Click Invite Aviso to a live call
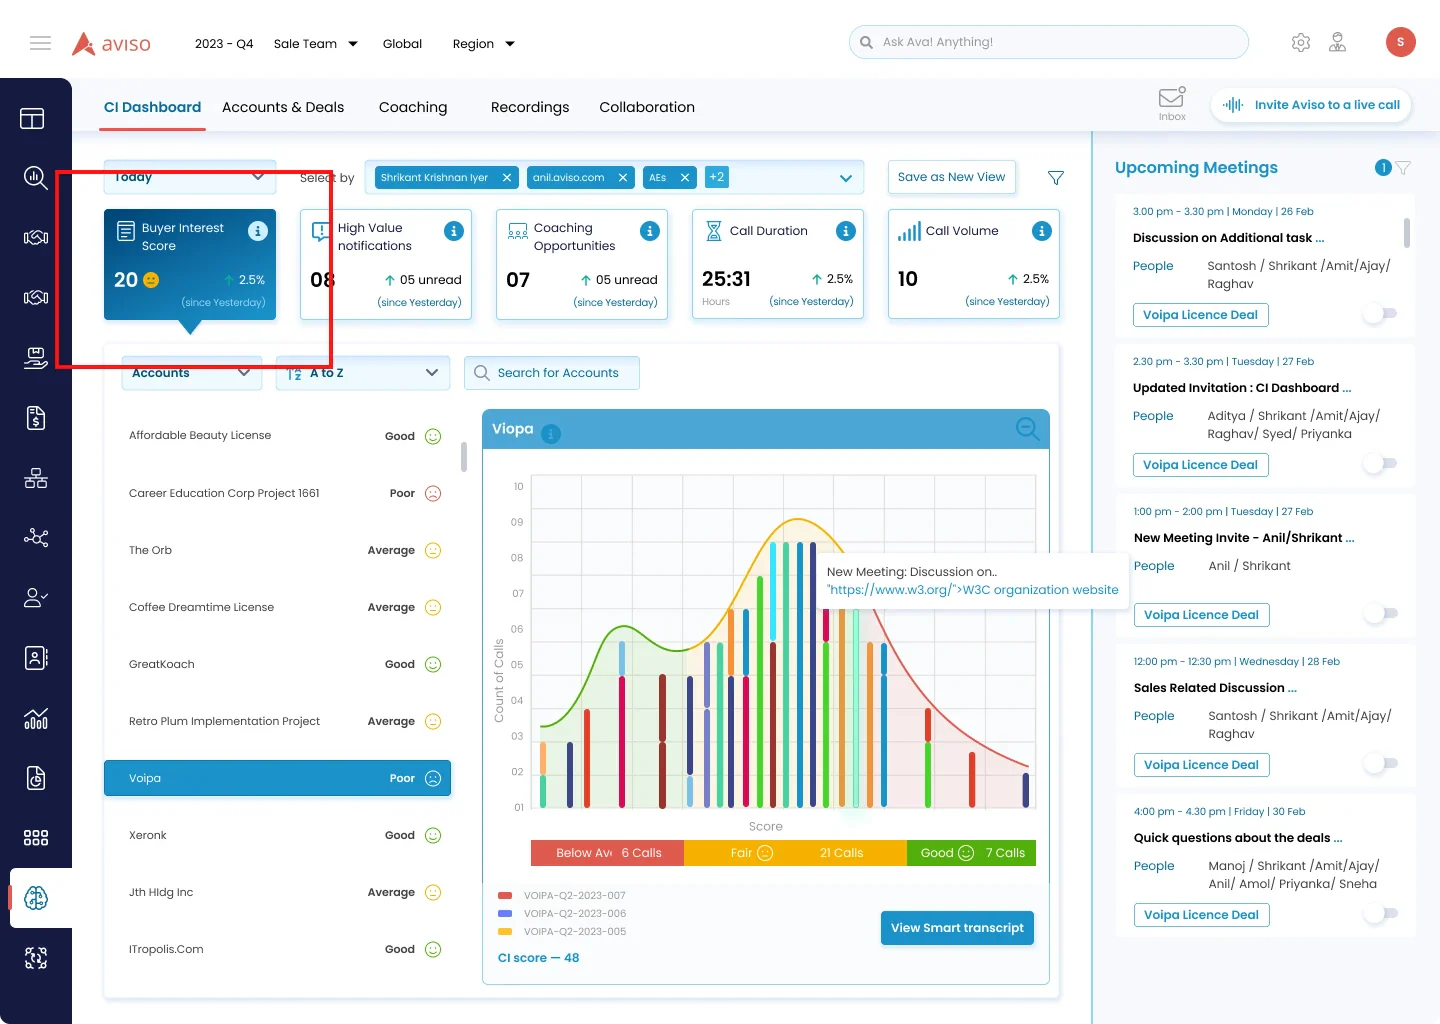Image resolution: width=1440 pixels, height=1024 pixels. coord(1311,105)
